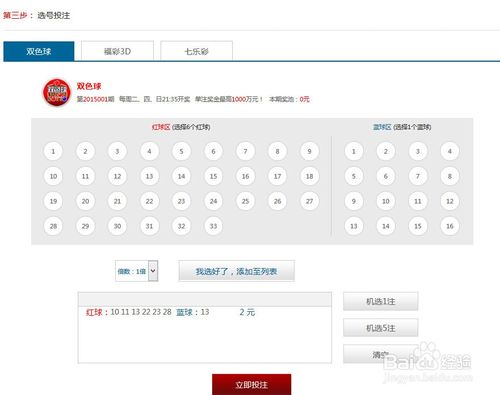Open the 七乐彩 tab
Viewport: 500px width, 395px height.
pyautogui.click(x=196, y=51)
